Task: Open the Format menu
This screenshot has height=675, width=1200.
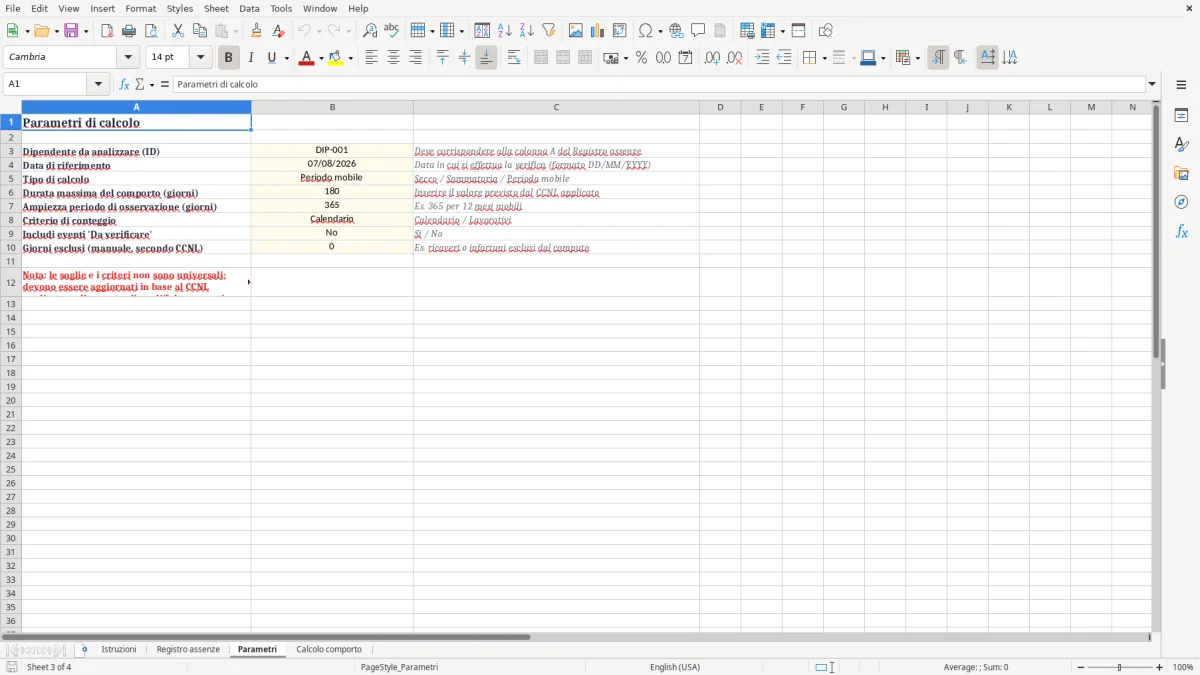Action: pyautogui.click(x=140, y=8)
